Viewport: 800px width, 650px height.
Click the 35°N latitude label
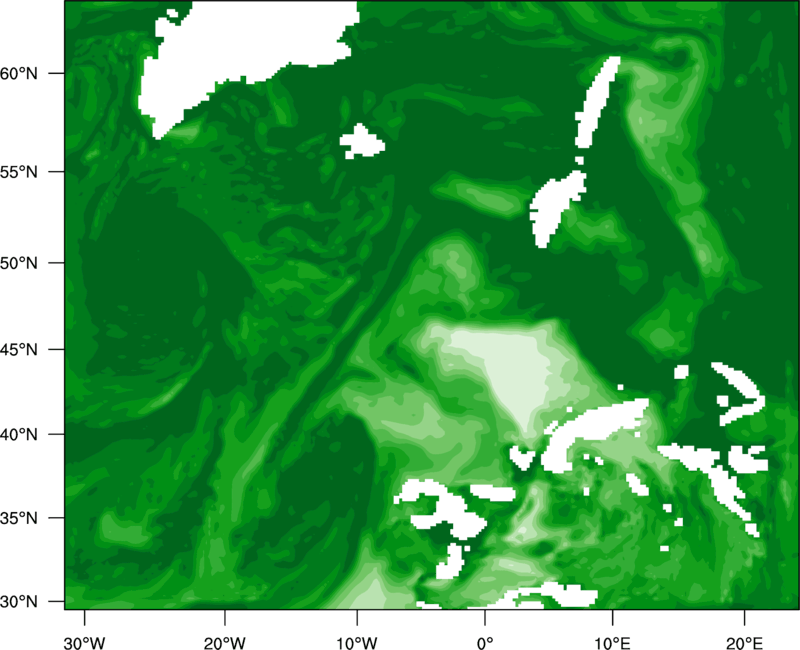pyautogui.click(x=19, y=518)
